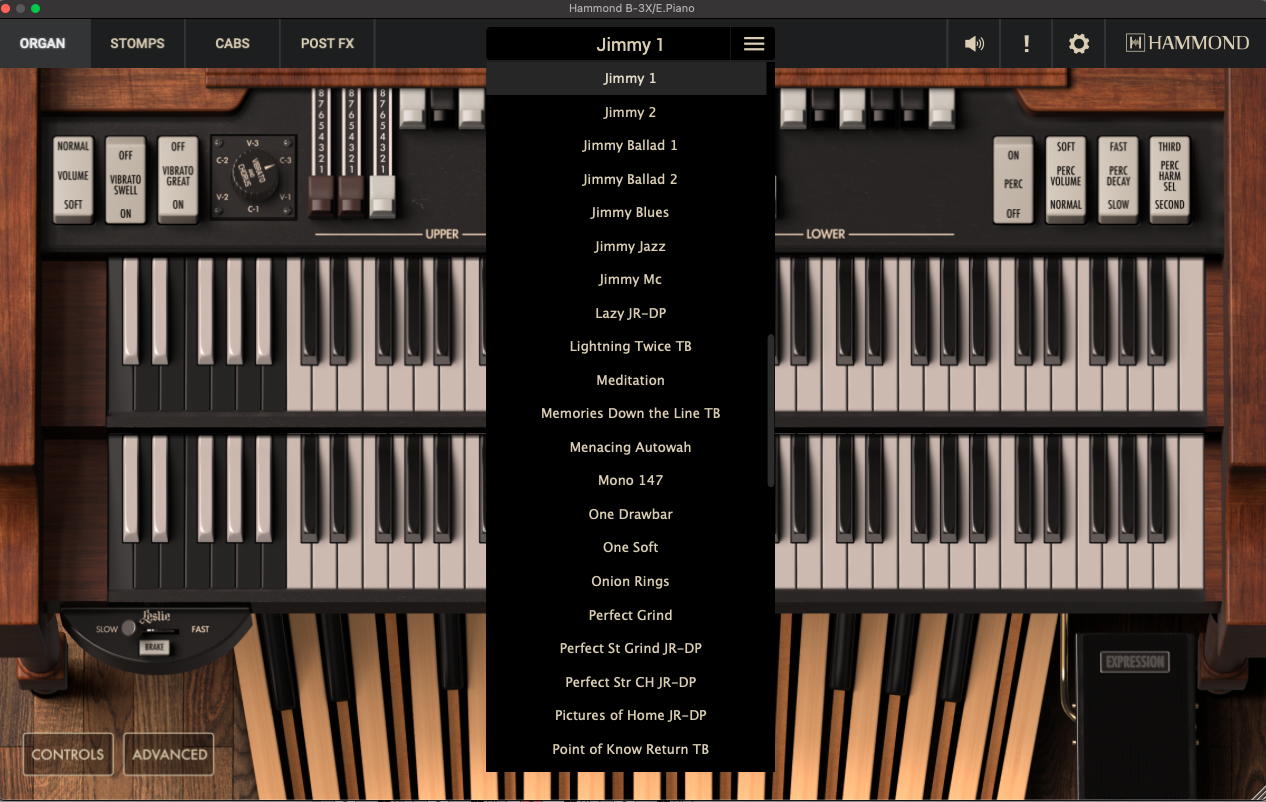1266x802 pixels.
Task: Open settings with the gear icon
Action: (1078, 44)
